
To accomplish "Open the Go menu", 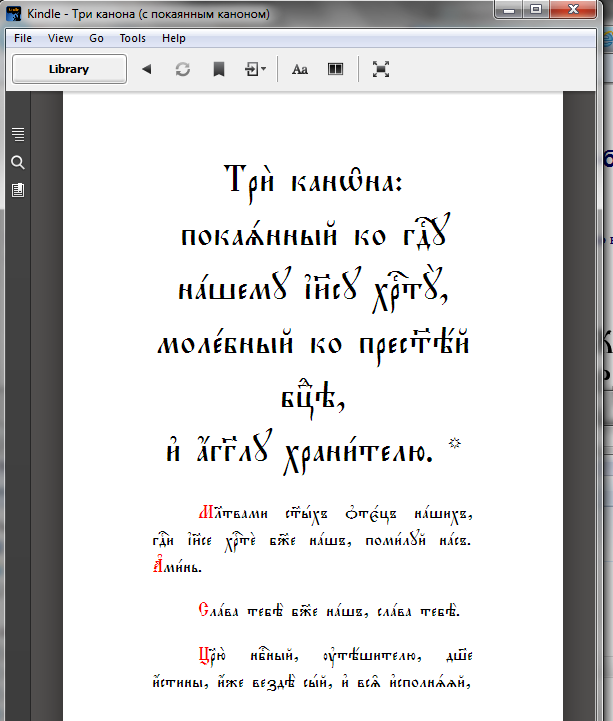I will click(96, 38).
